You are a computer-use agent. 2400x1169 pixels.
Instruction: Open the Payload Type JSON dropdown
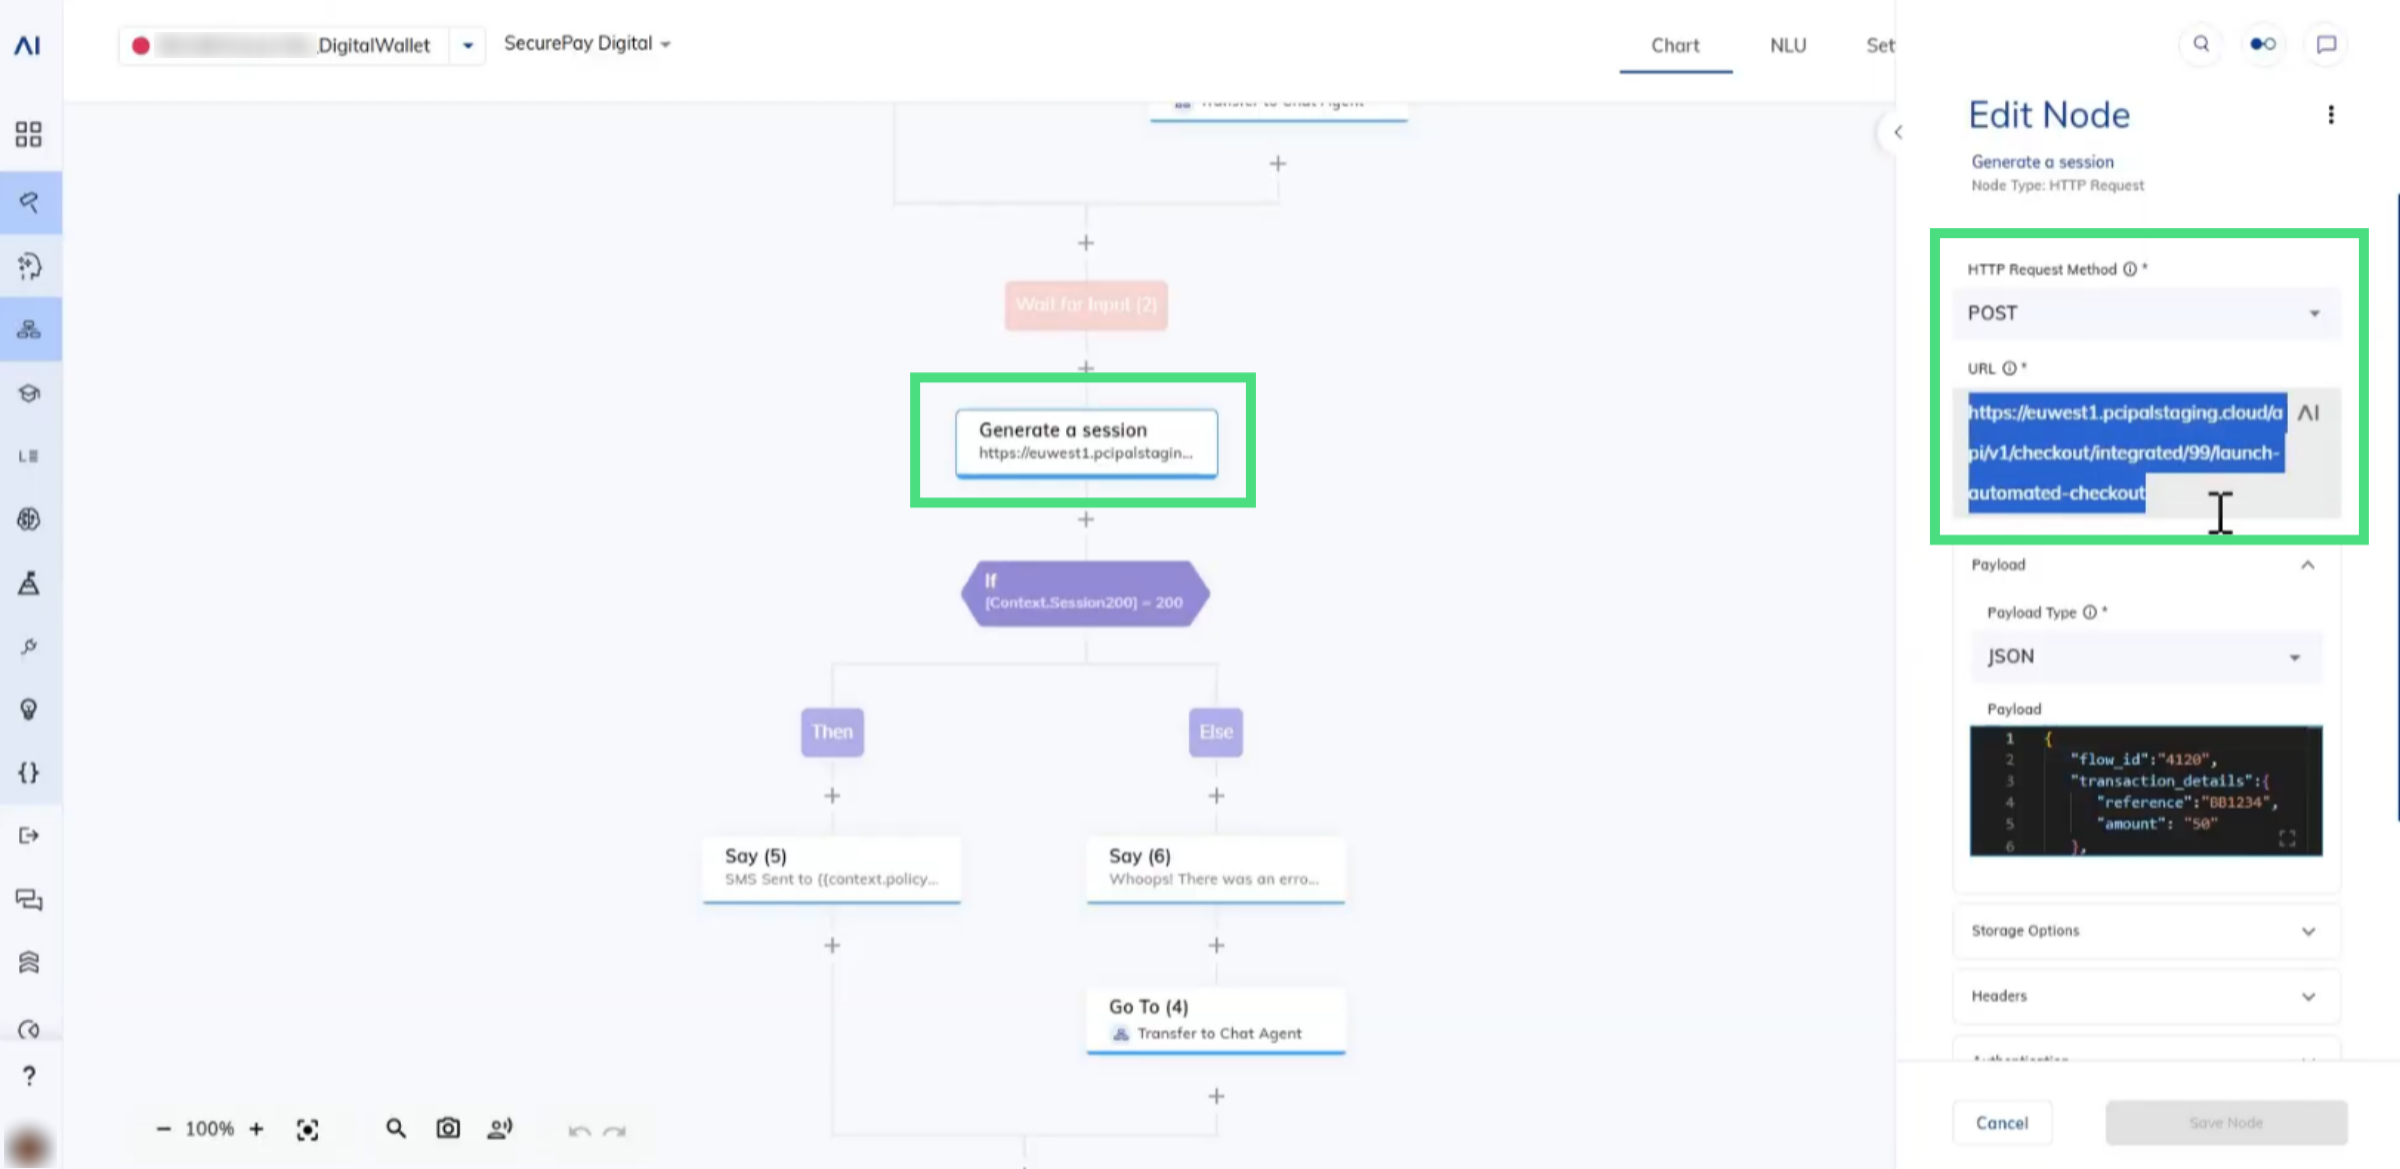pyautogui.click(x=2145, y=657)
